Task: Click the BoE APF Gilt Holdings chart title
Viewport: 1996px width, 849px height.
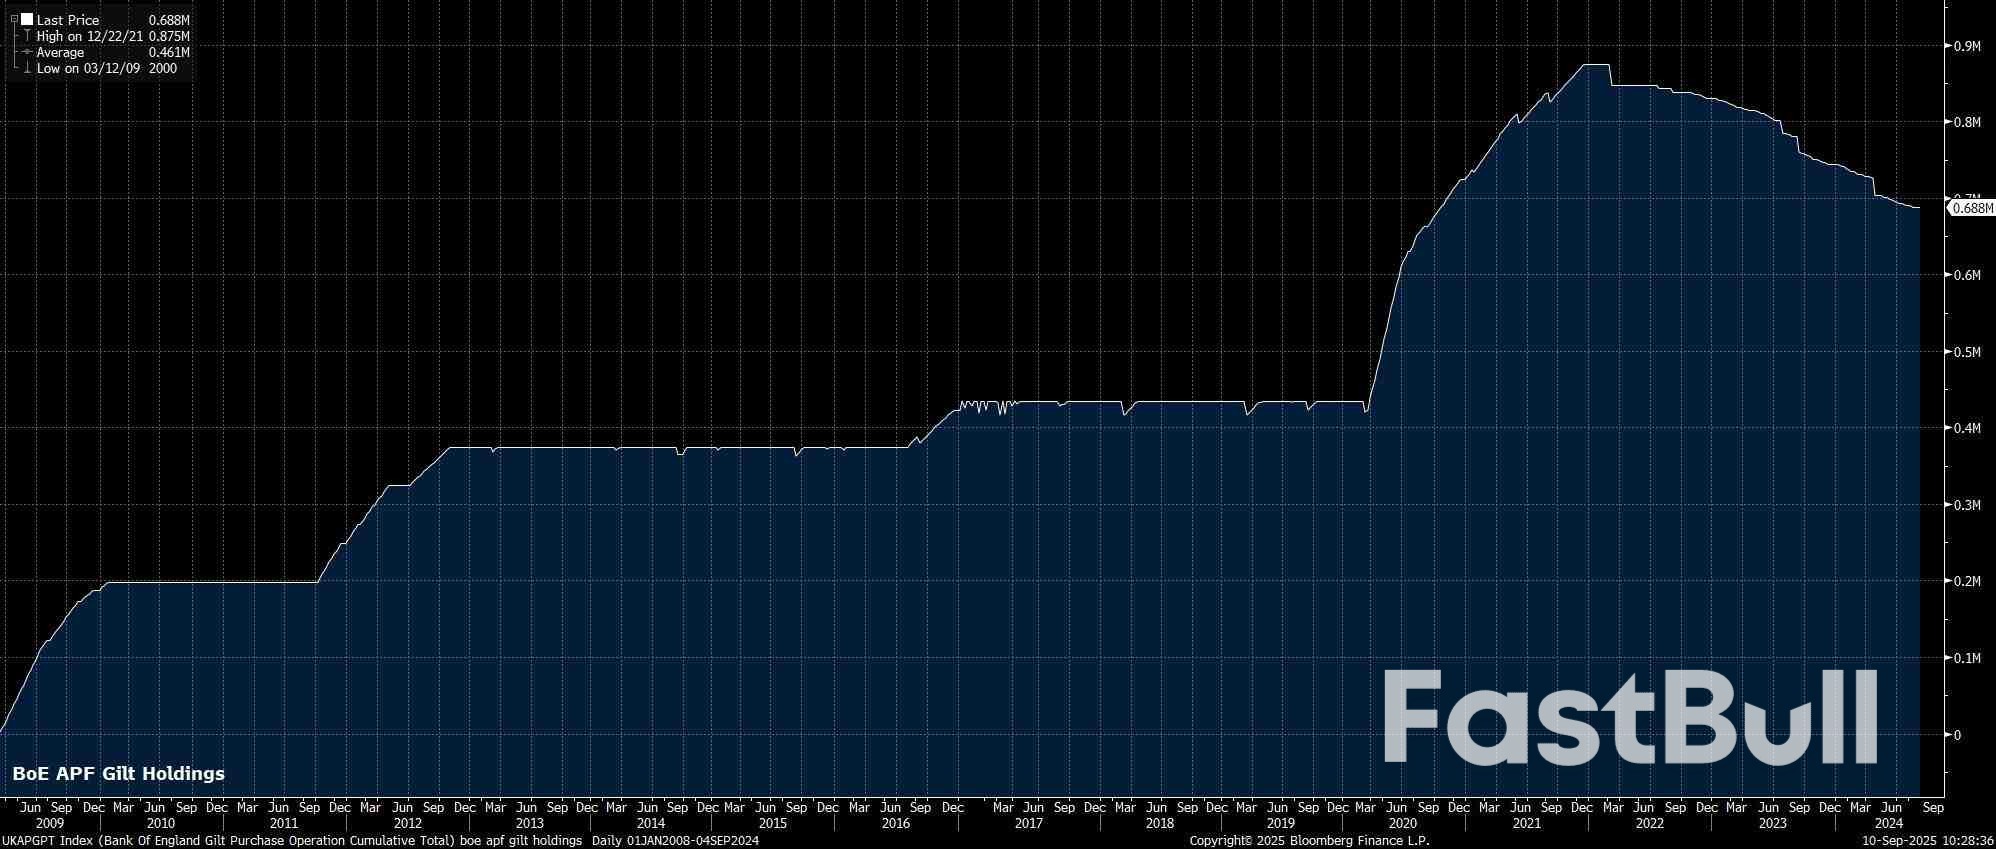Action: click(118, 773)
